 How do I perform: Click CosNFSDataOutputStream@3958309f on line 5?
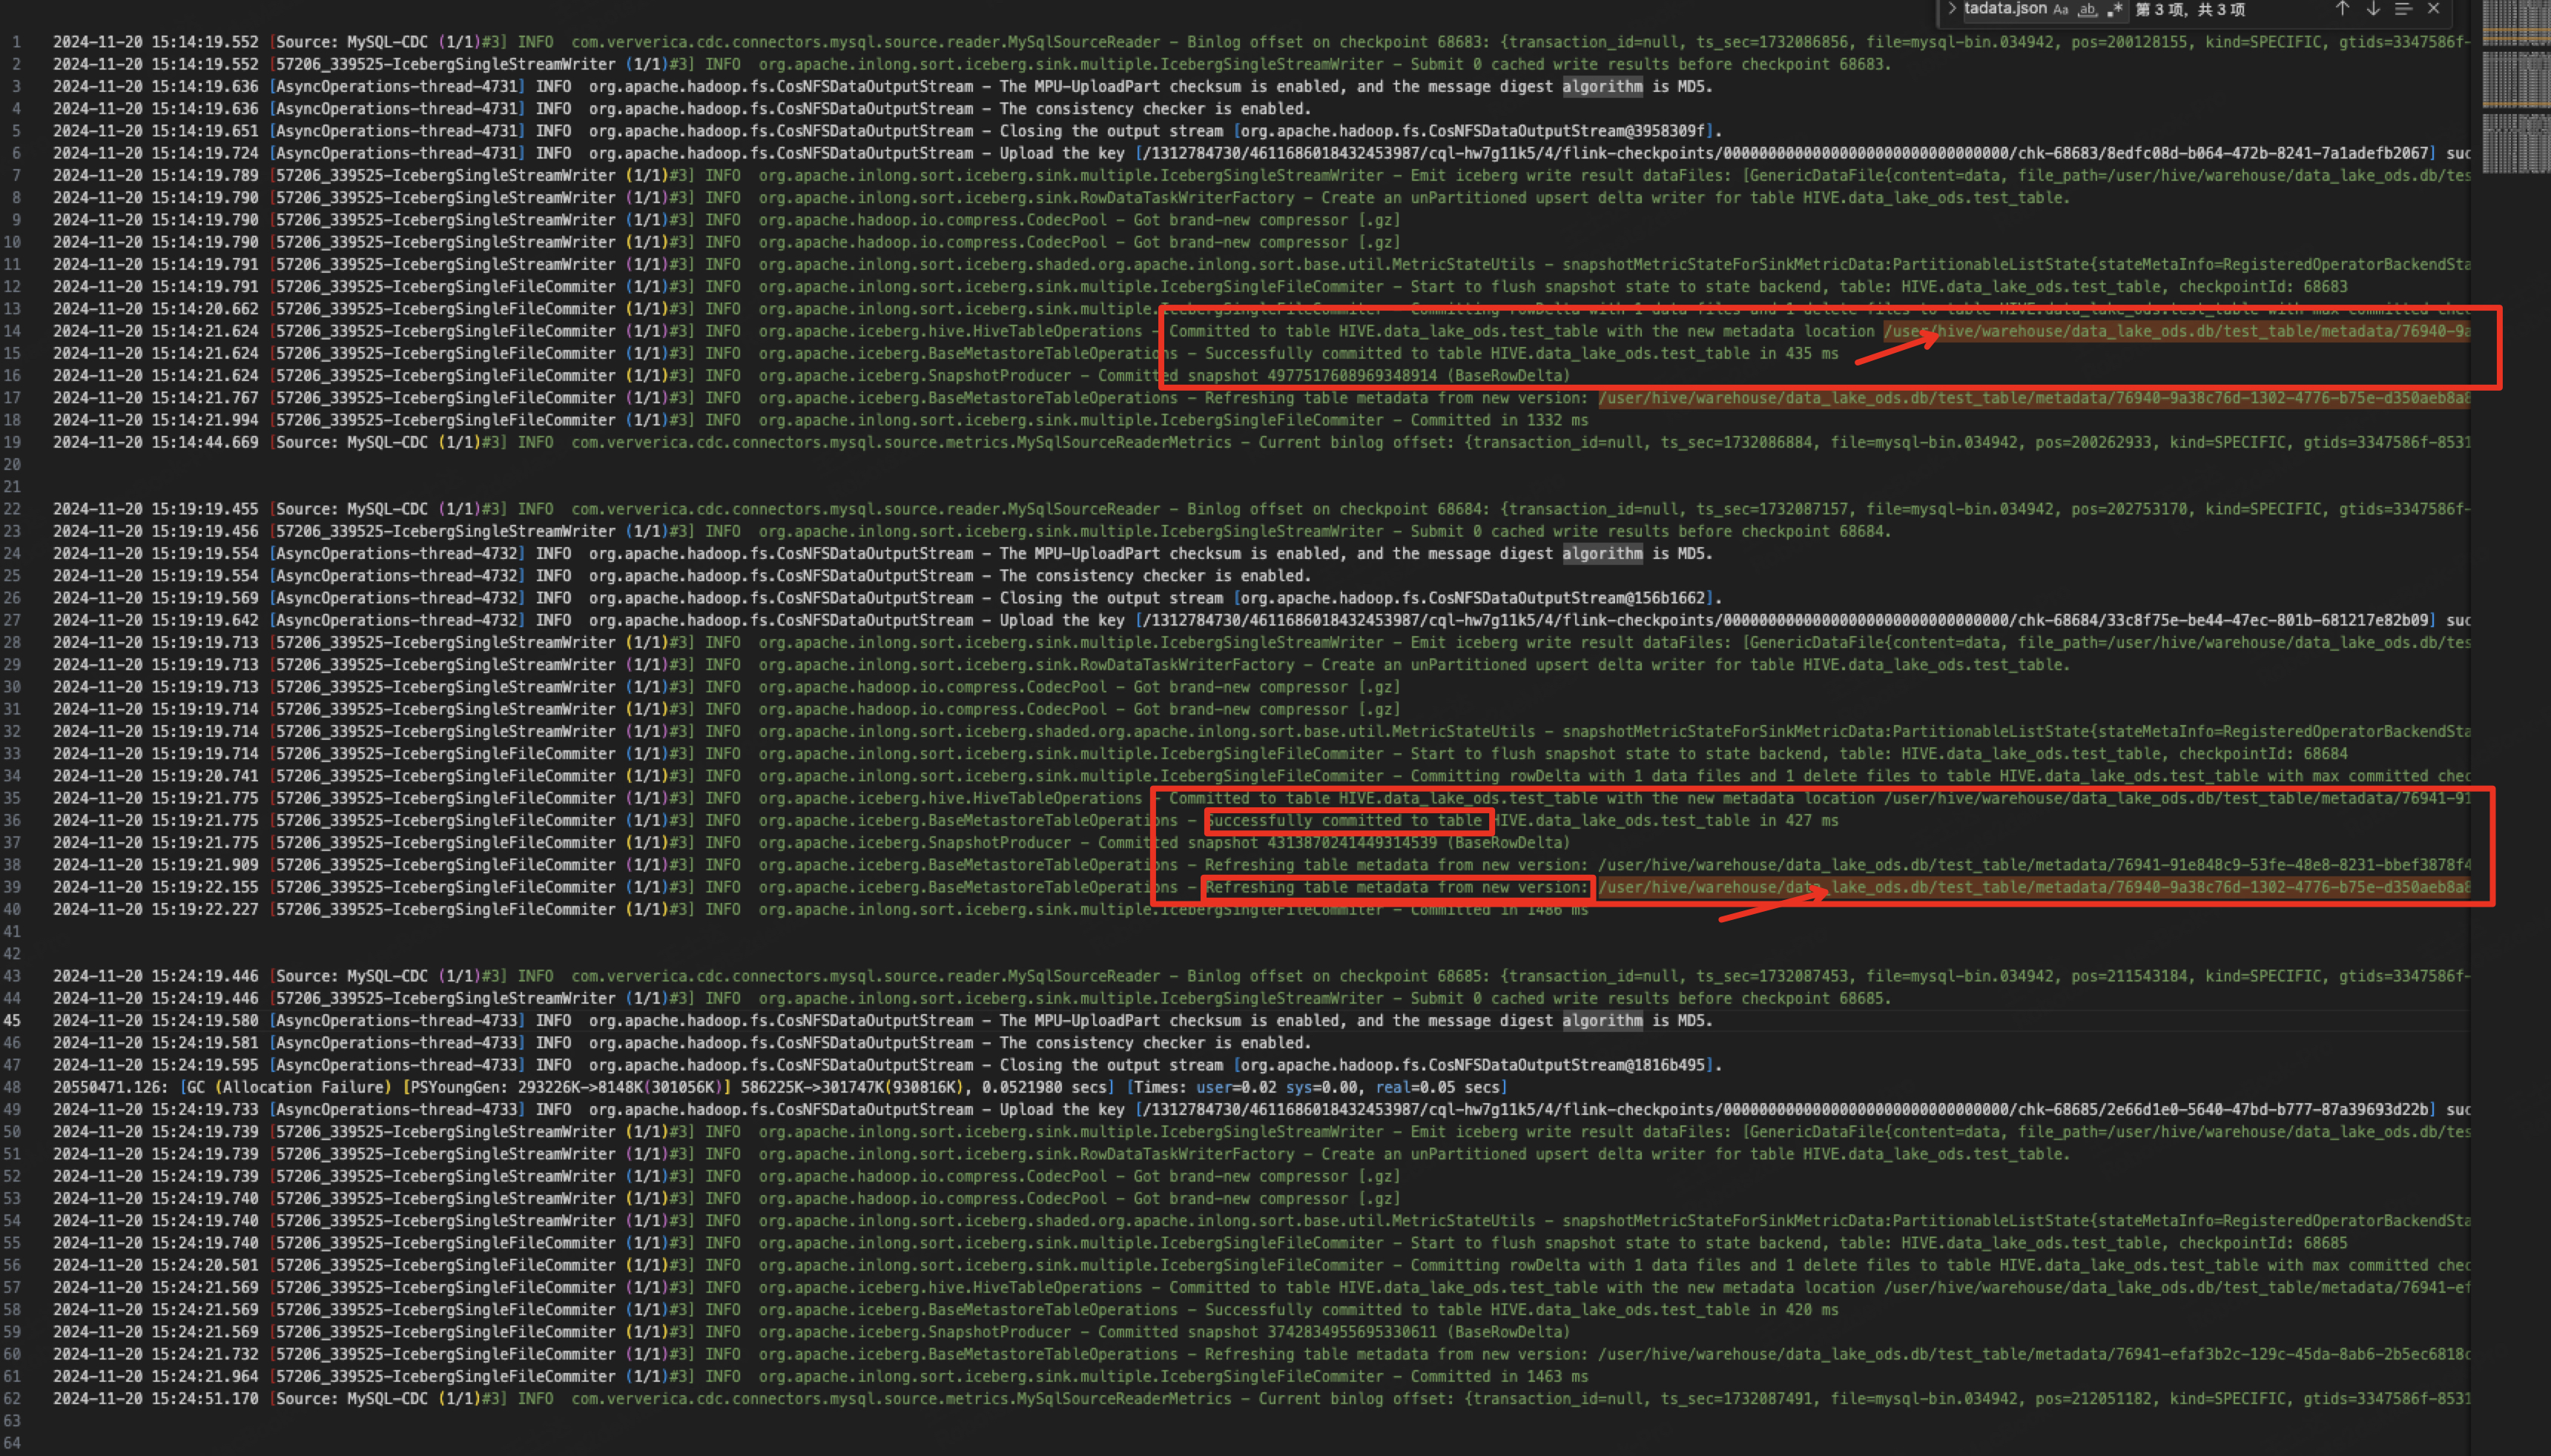click(x=1573, y=131)
